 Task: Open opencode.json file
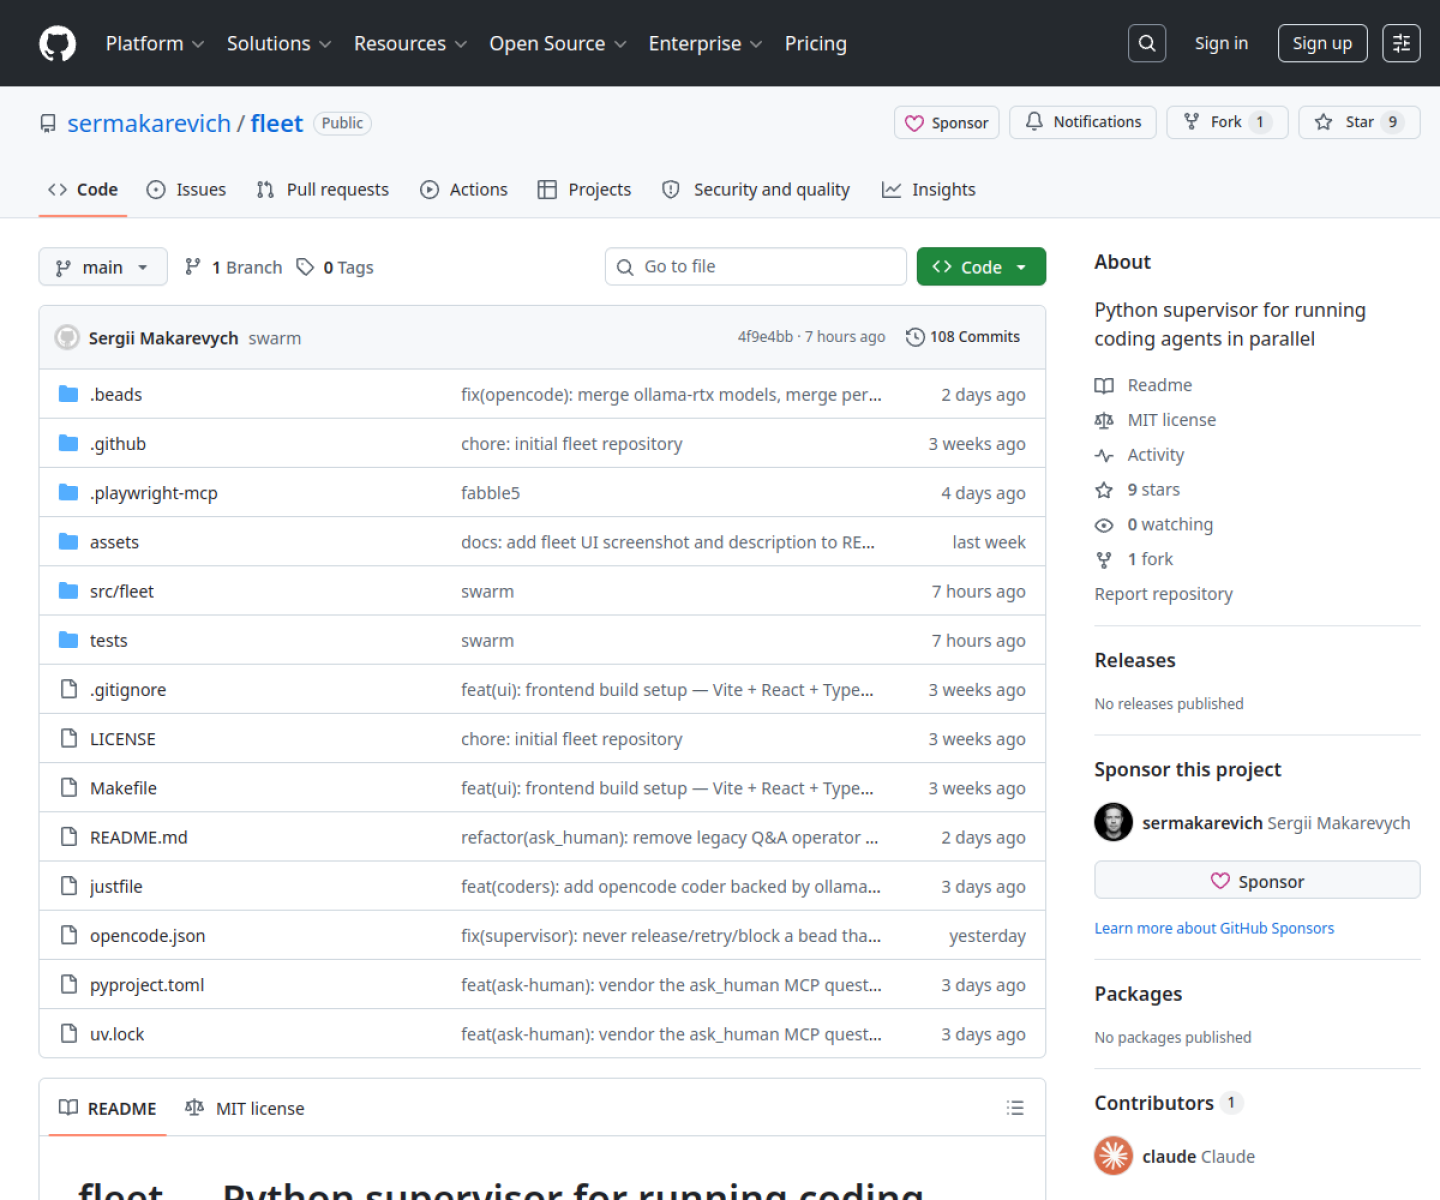click(x=148, y=936)
